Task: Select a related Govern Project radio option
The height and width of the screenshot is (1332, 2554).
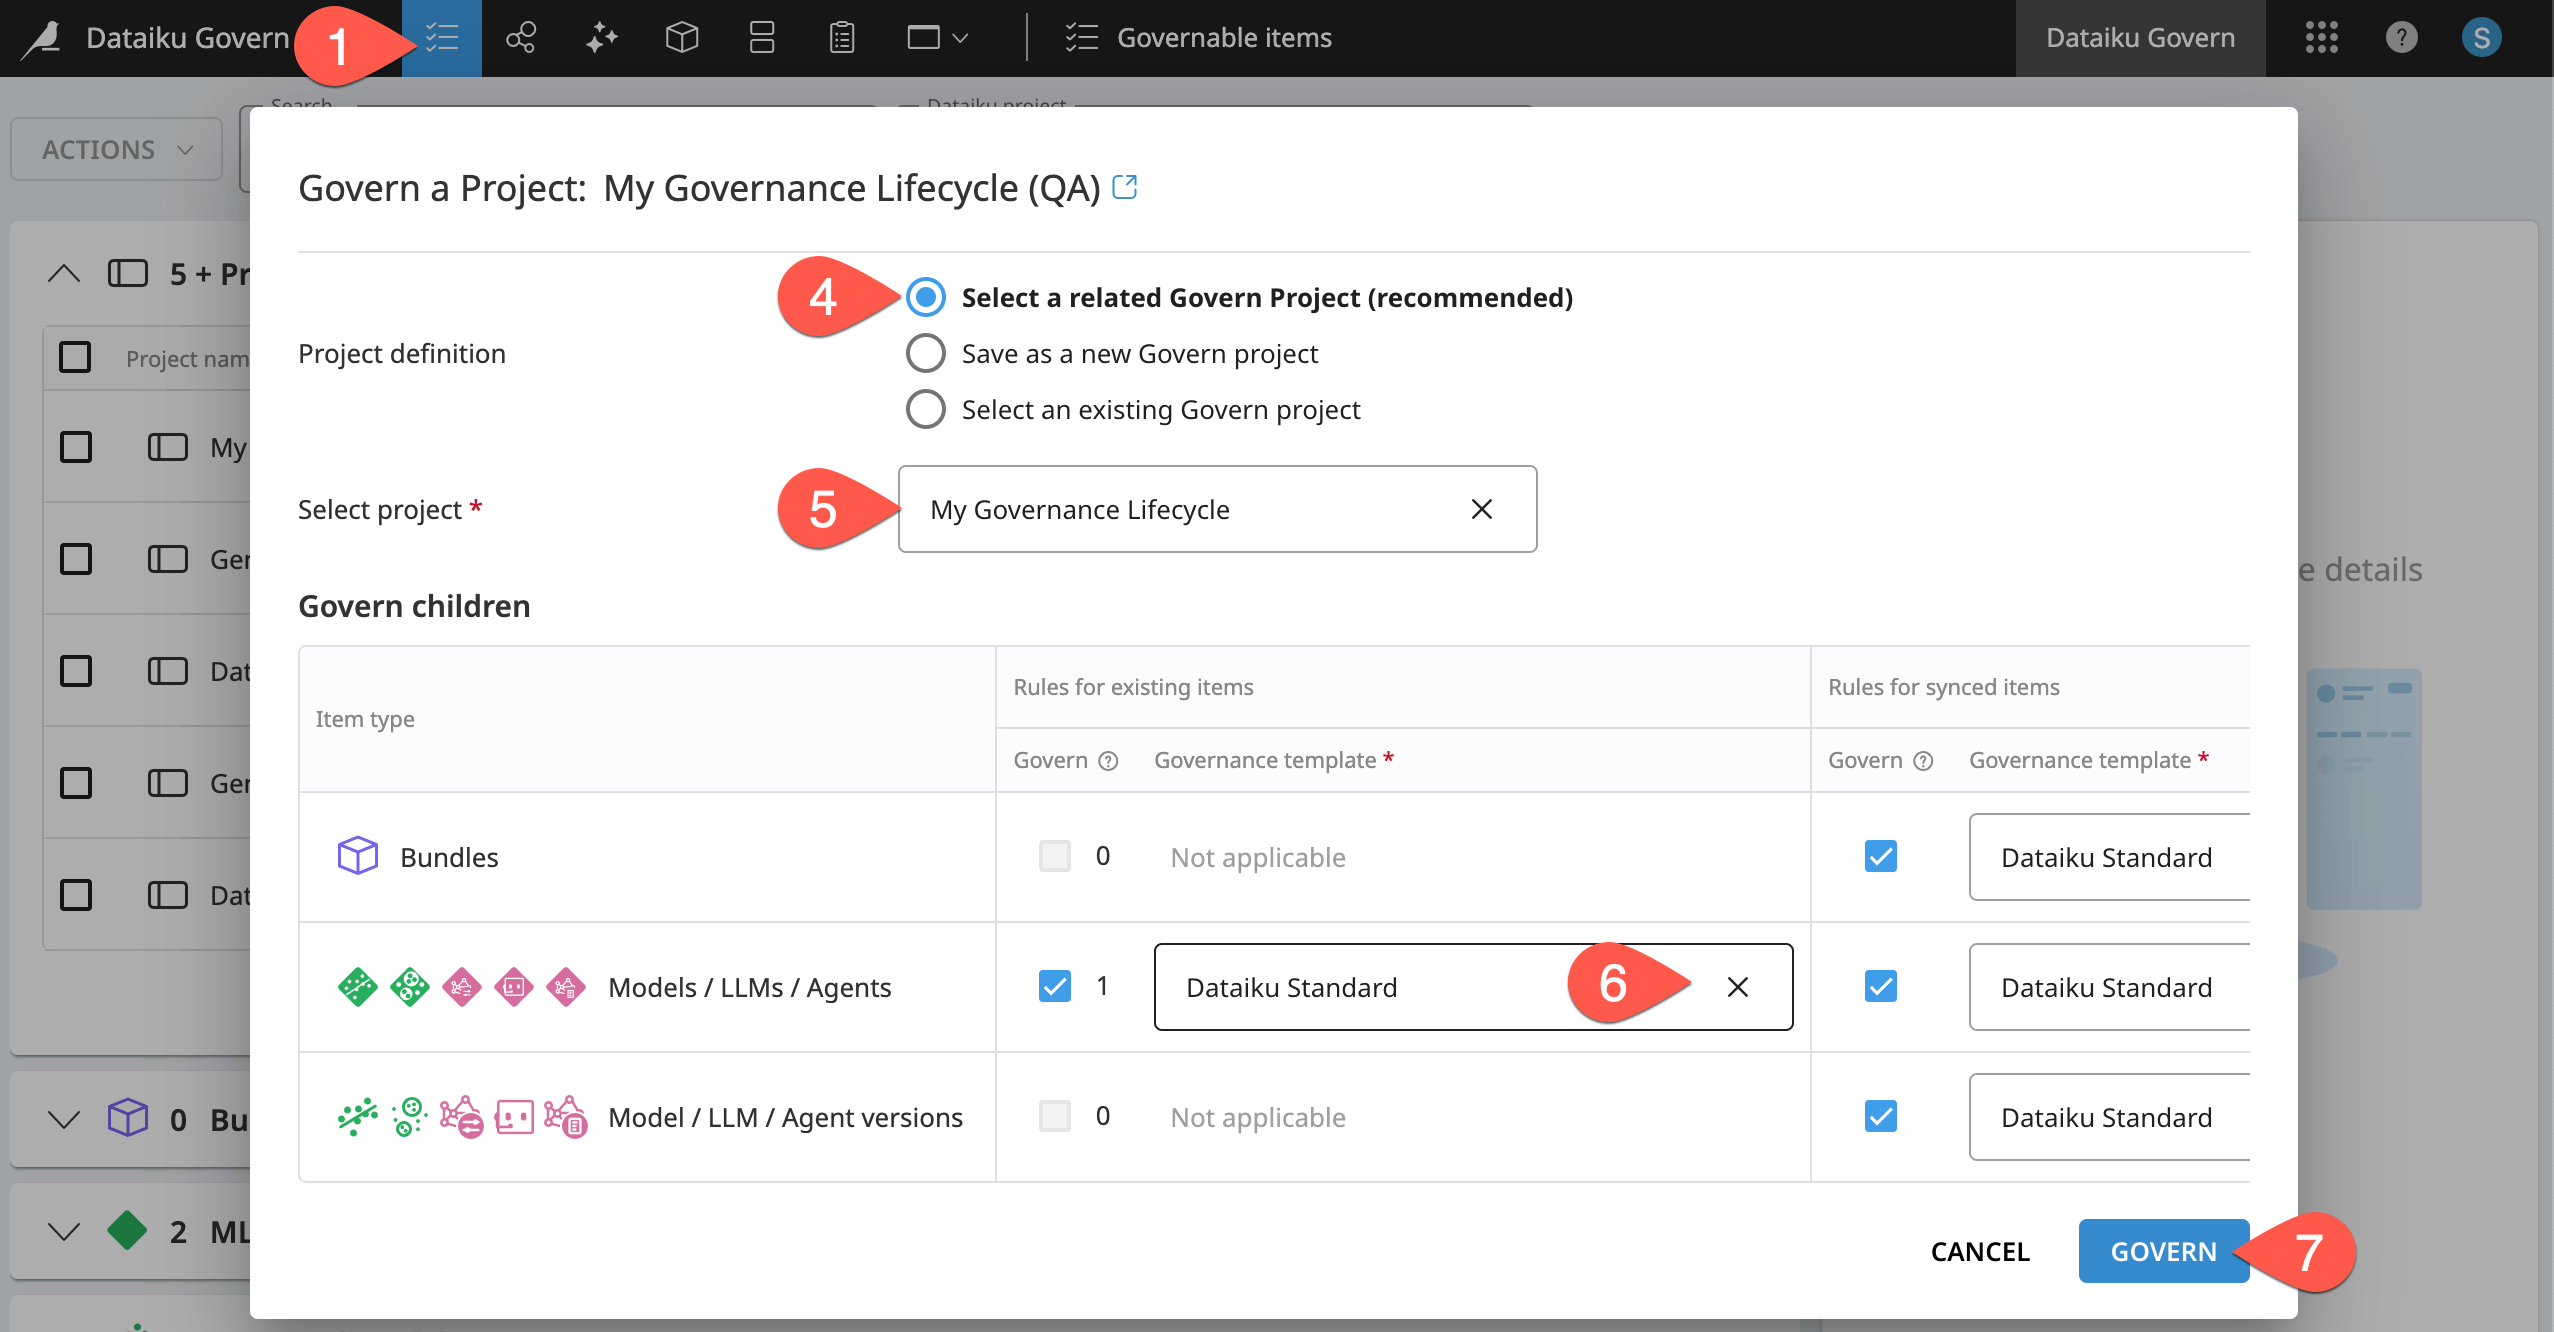Action: [x=925, y=297]
